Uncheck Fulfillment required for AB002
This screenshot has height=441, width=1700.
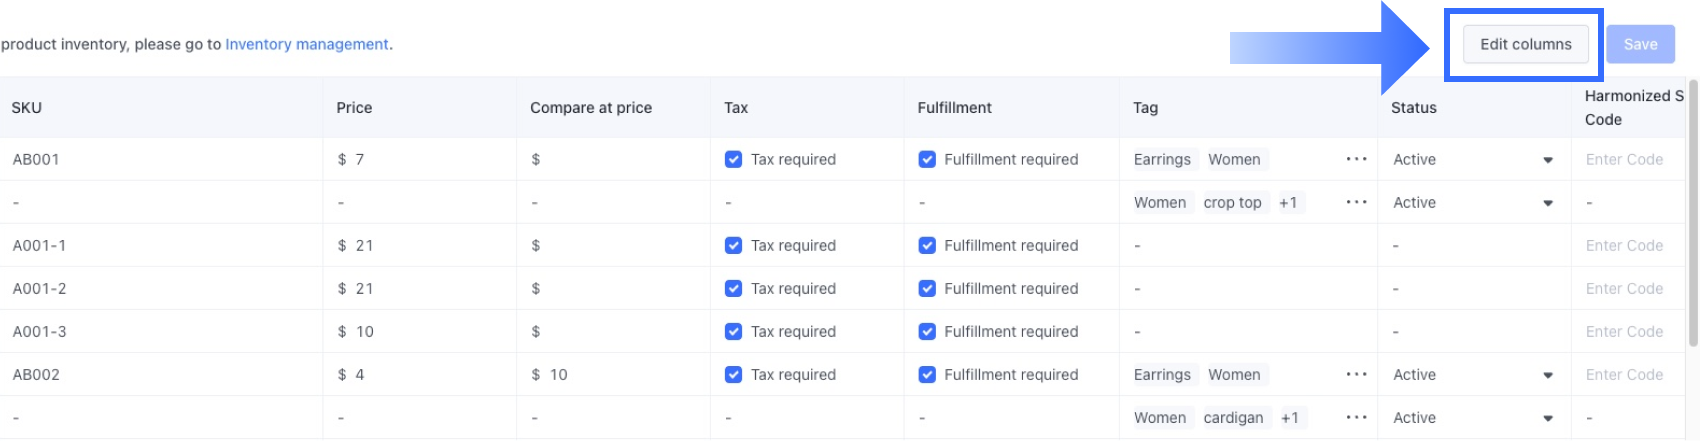[927, 375]
